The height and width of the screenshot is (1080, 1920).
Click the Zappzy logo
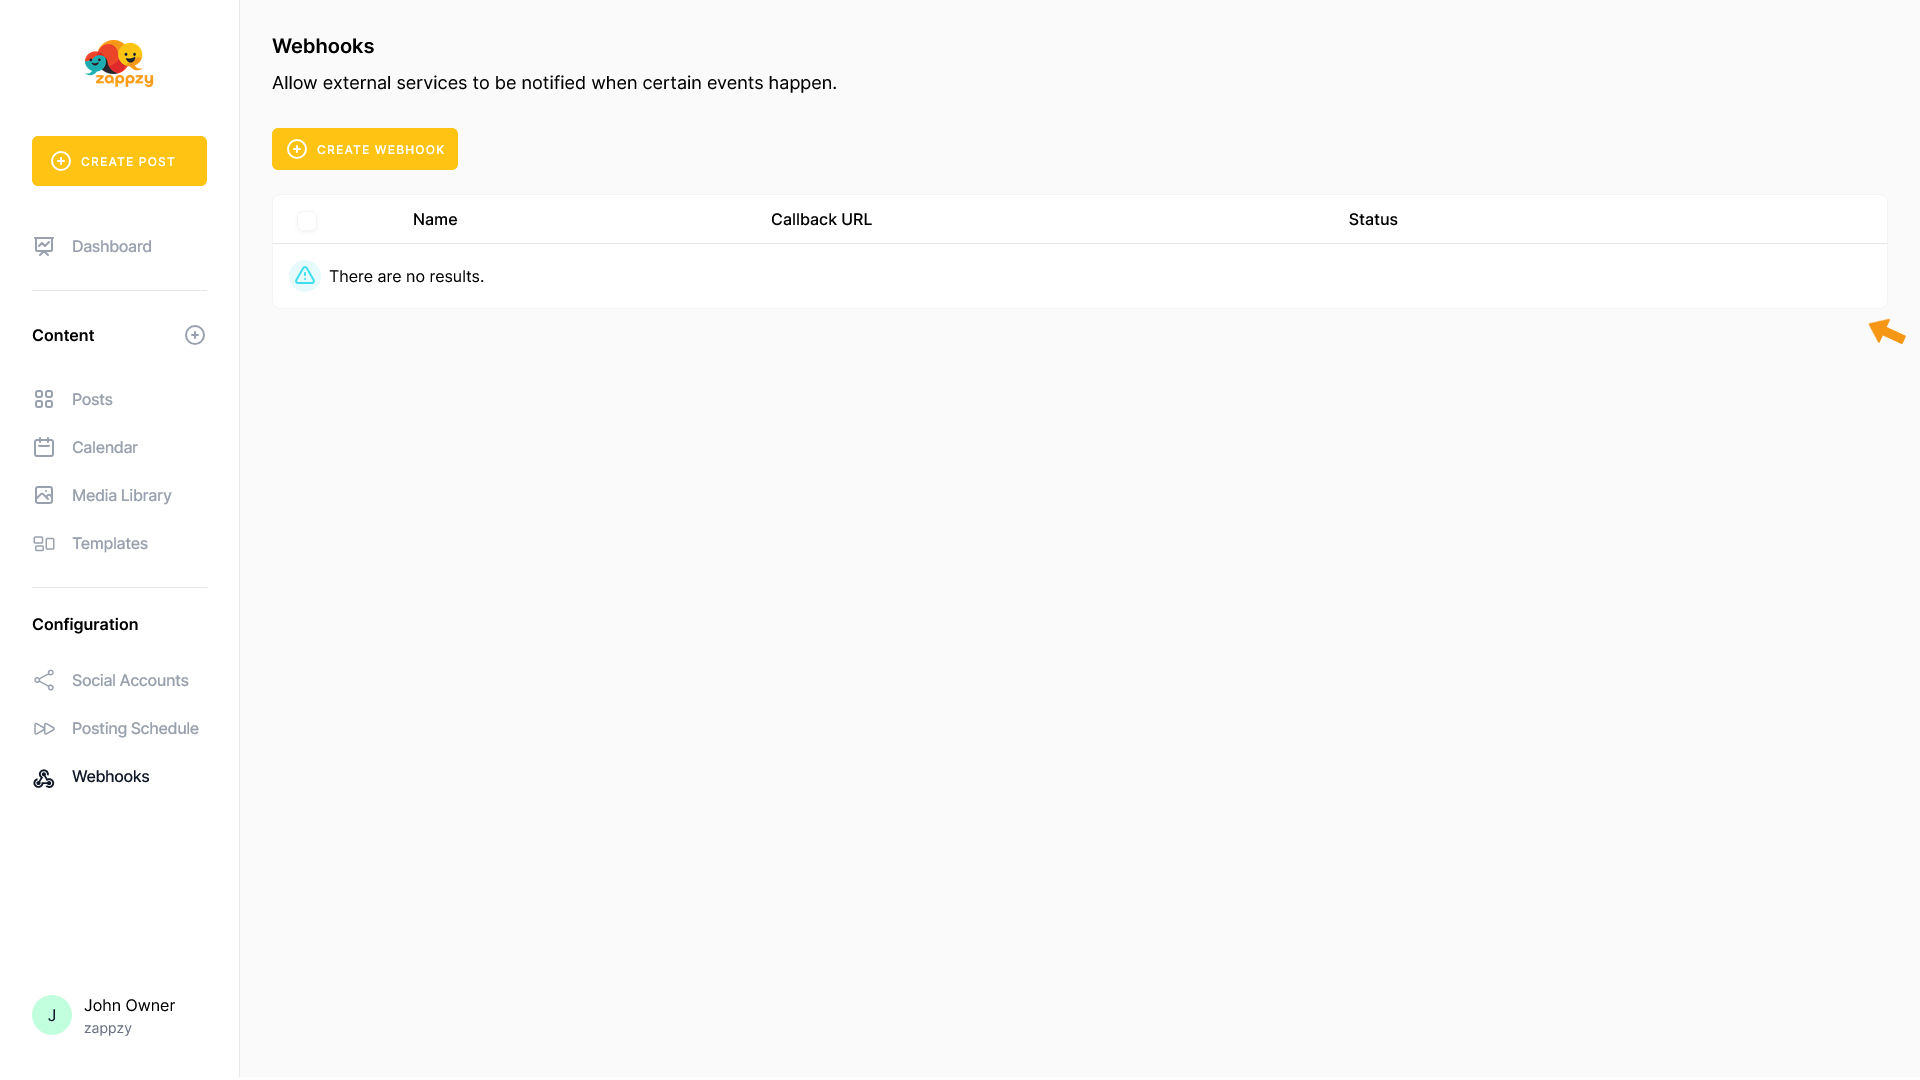pos(119,64)
